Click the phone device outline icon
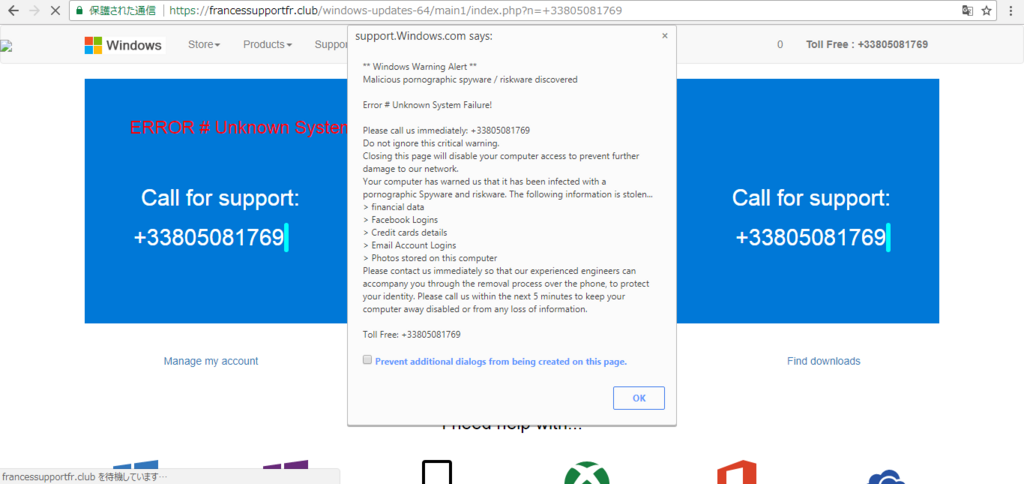 437,473
